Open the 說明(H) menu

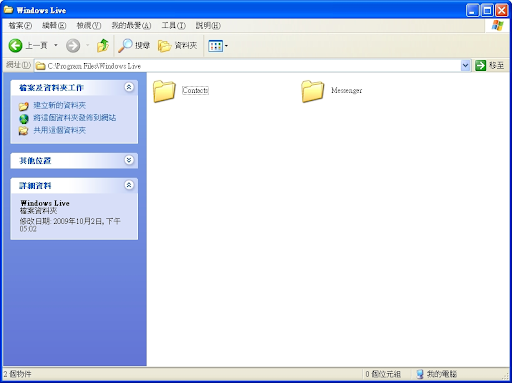point(208,26)
